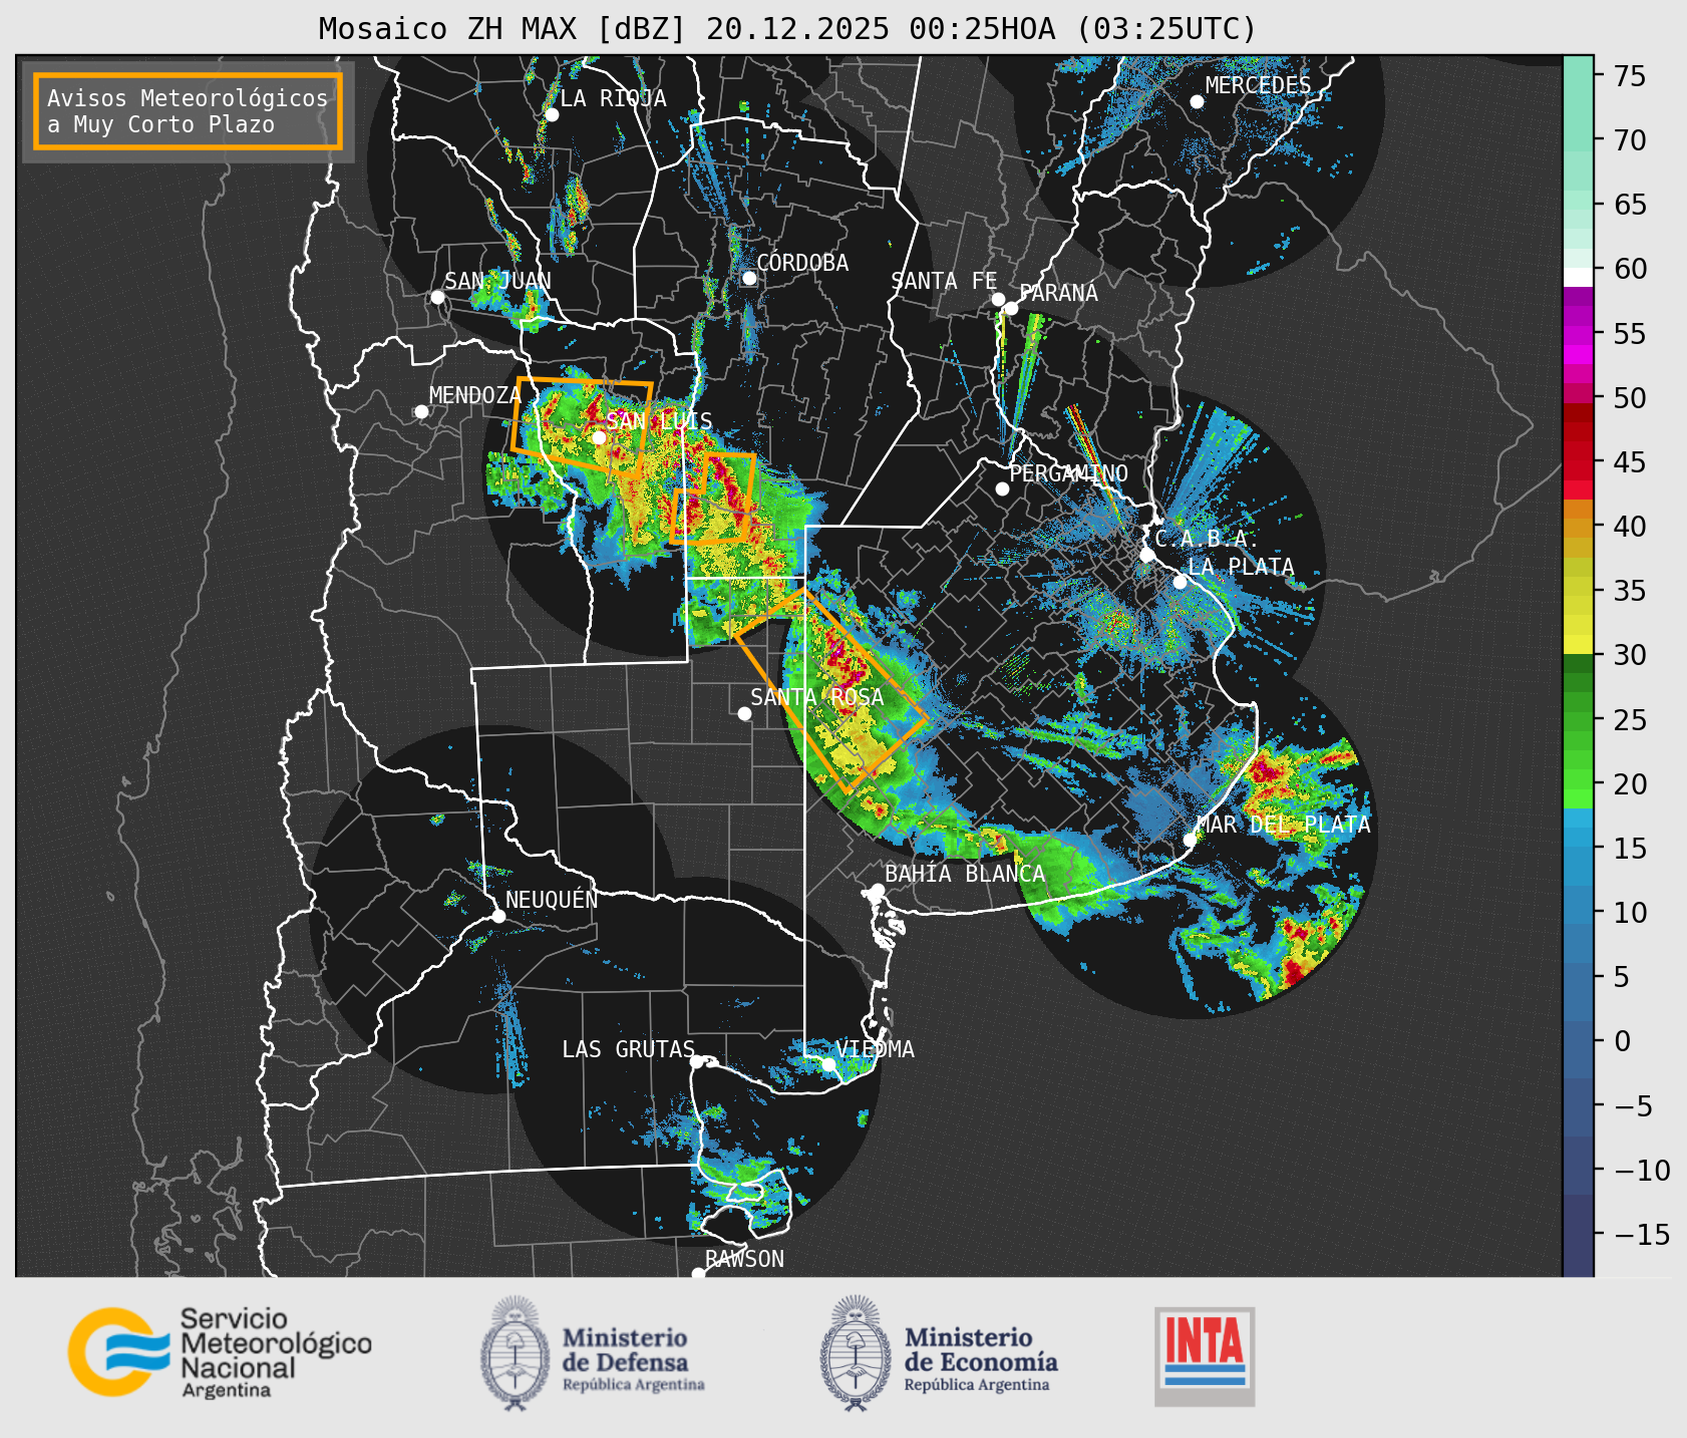Click the MERCEDES city label
The image size is (1687, 1438).
coord(1258,86)
